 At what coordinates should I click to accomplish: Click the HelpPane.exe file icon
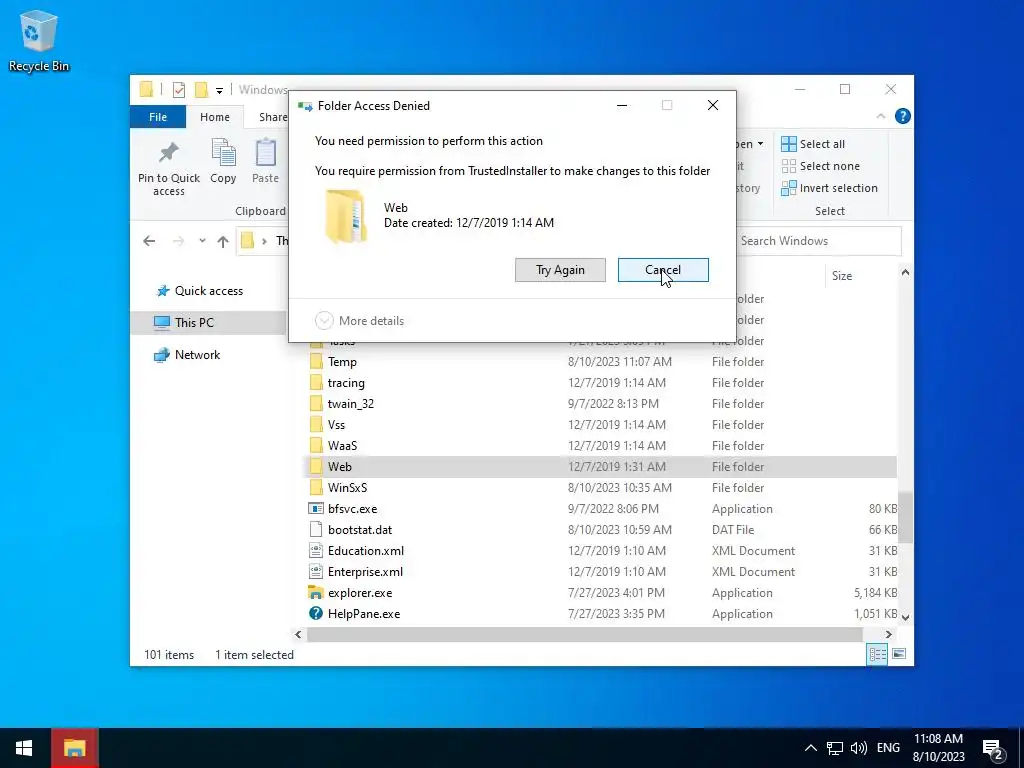pos(315,613)
